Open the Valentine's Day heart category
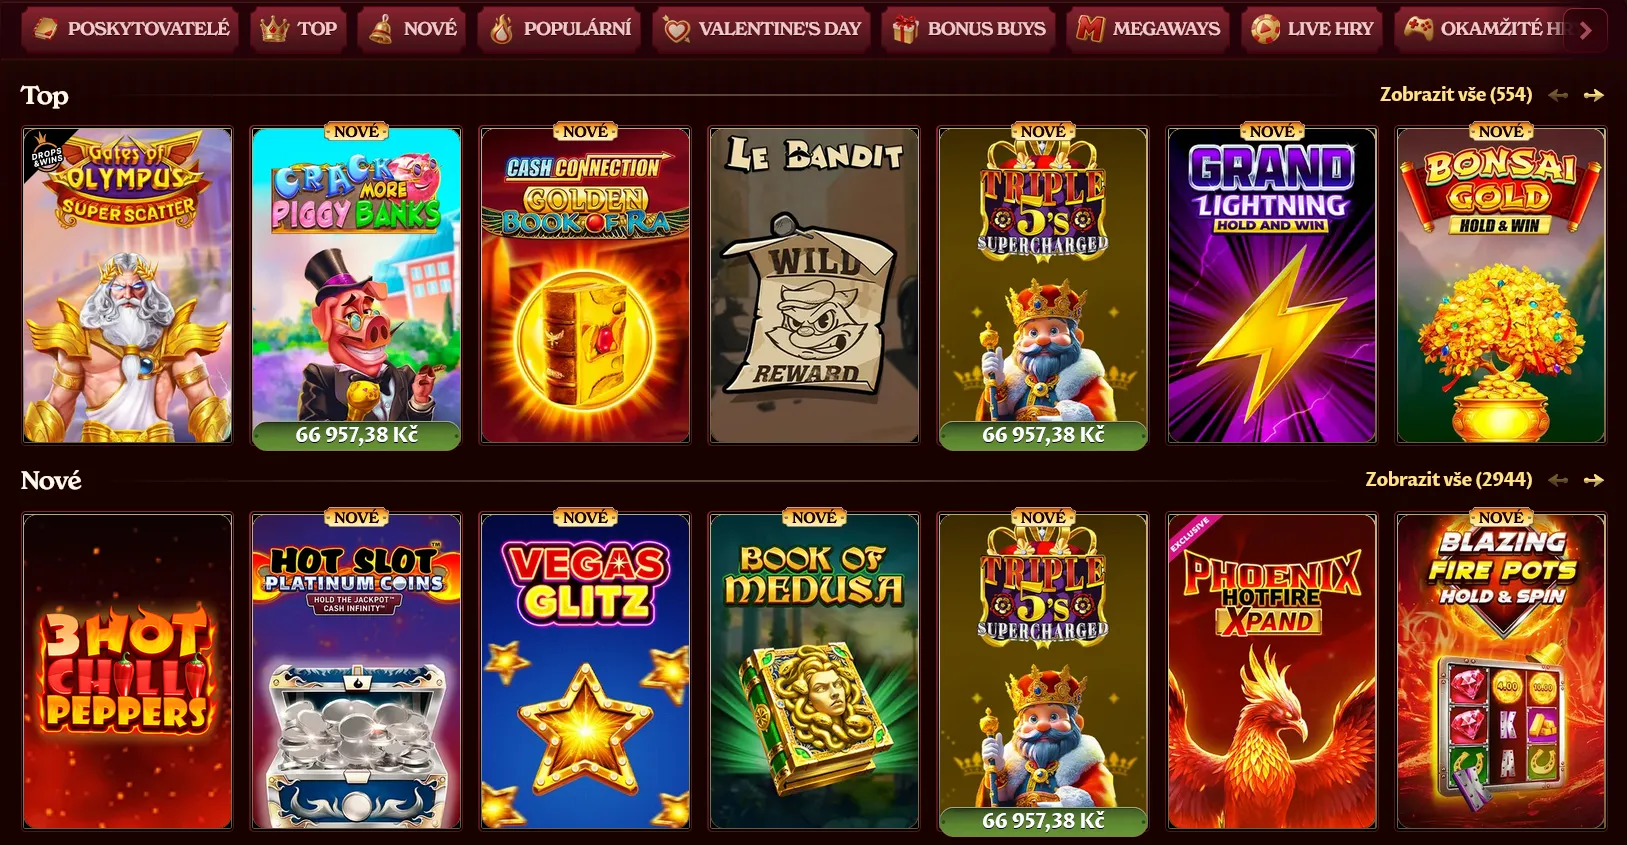Screen dimensions: 1627x845 point(761,29)
